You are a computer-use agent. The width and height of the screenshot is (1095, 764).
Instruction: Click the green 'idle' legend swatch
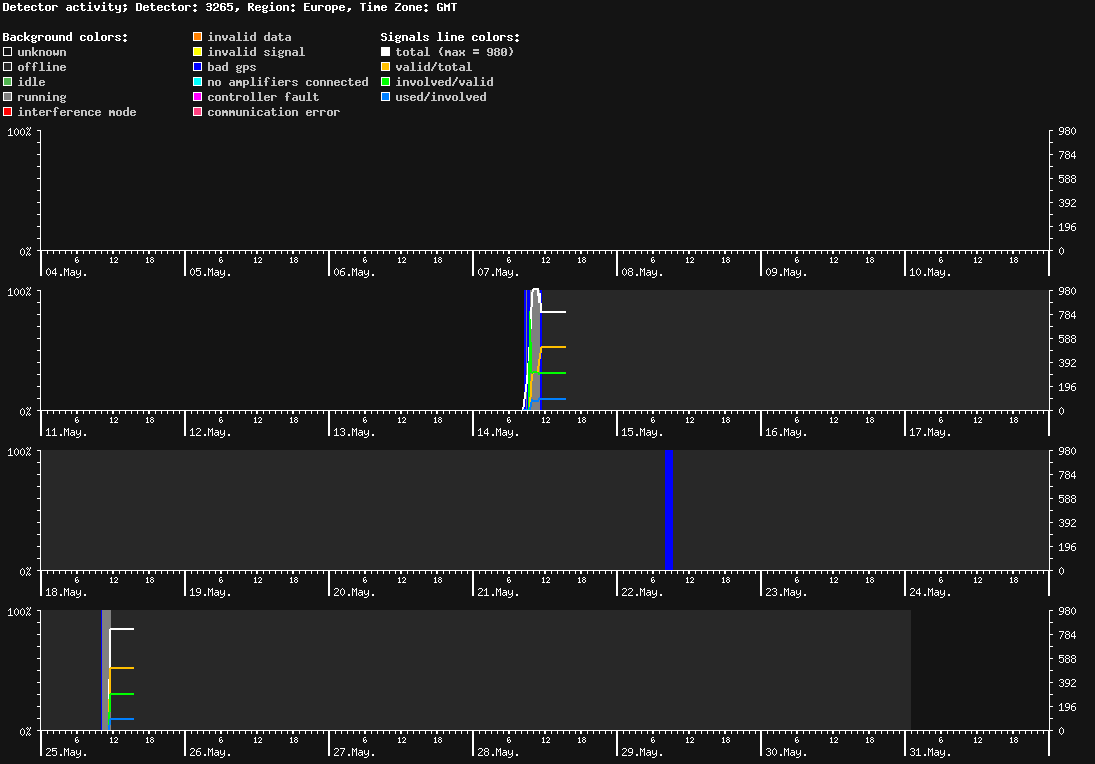coord(8,82)
